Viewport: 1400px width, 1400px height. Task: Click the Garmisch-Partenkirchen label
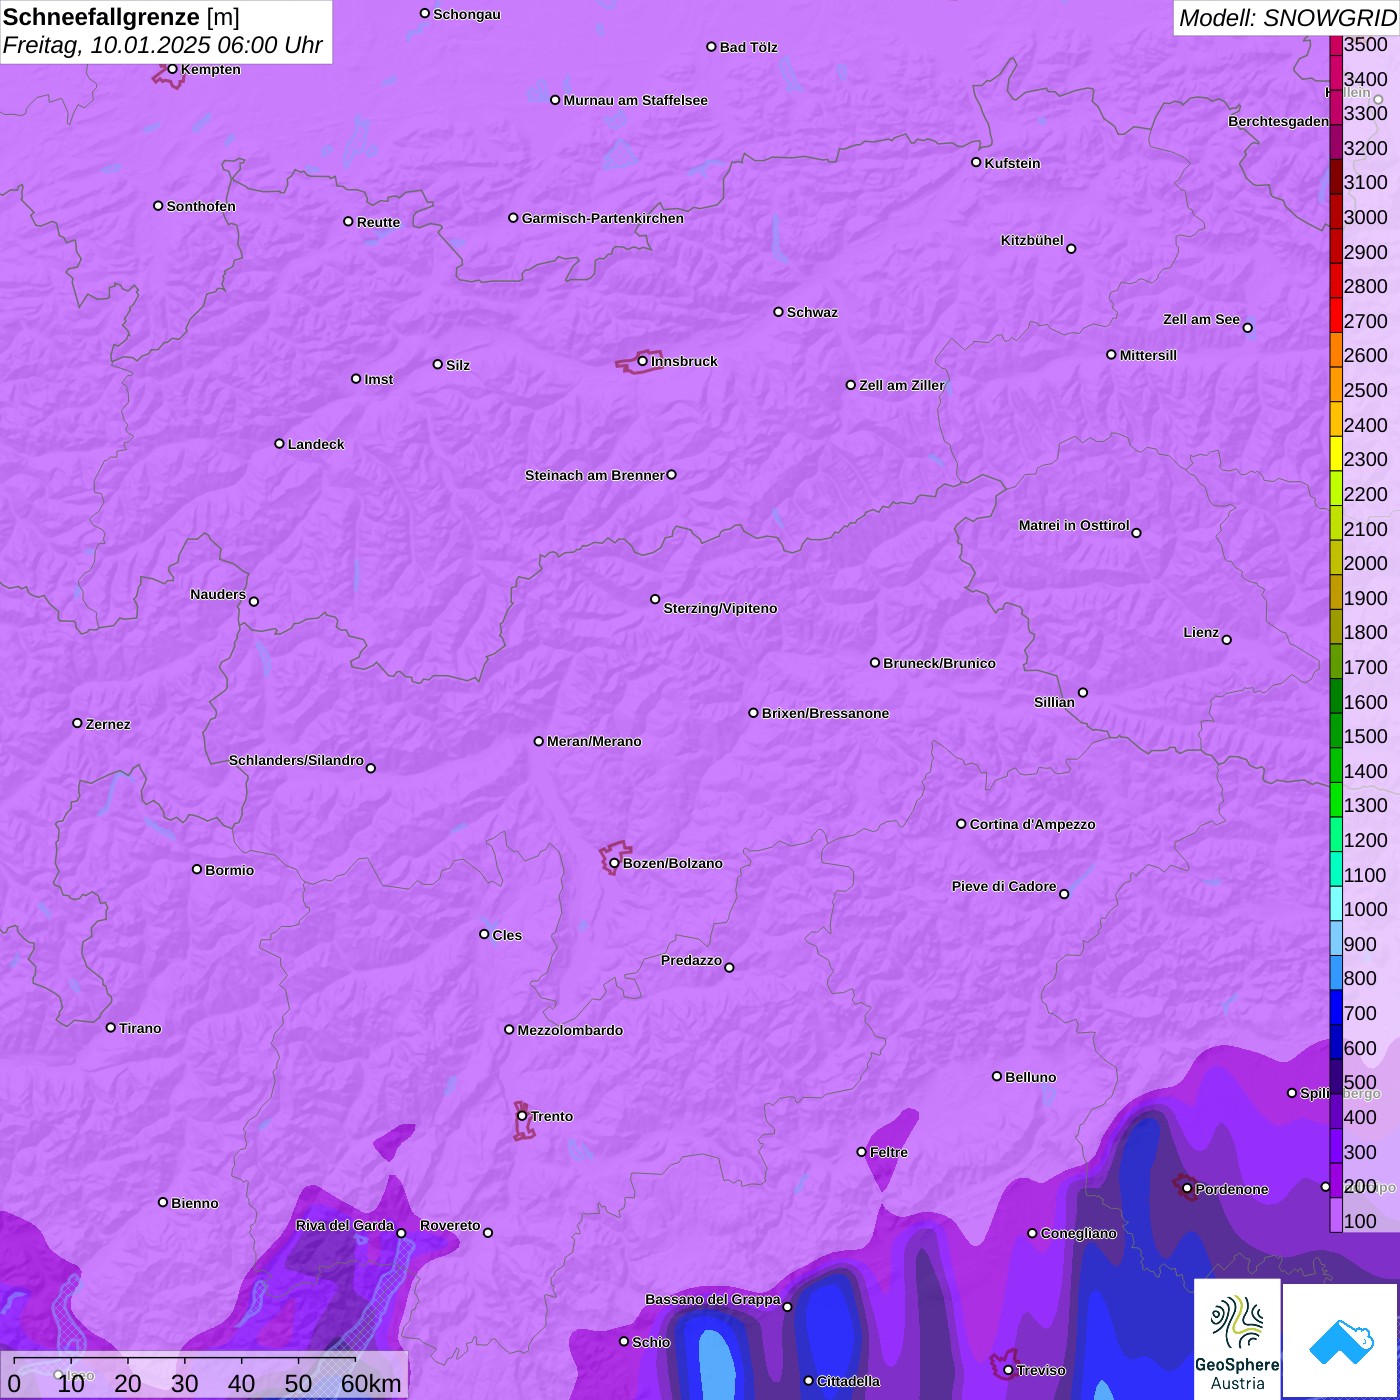[x=603, y=218]
